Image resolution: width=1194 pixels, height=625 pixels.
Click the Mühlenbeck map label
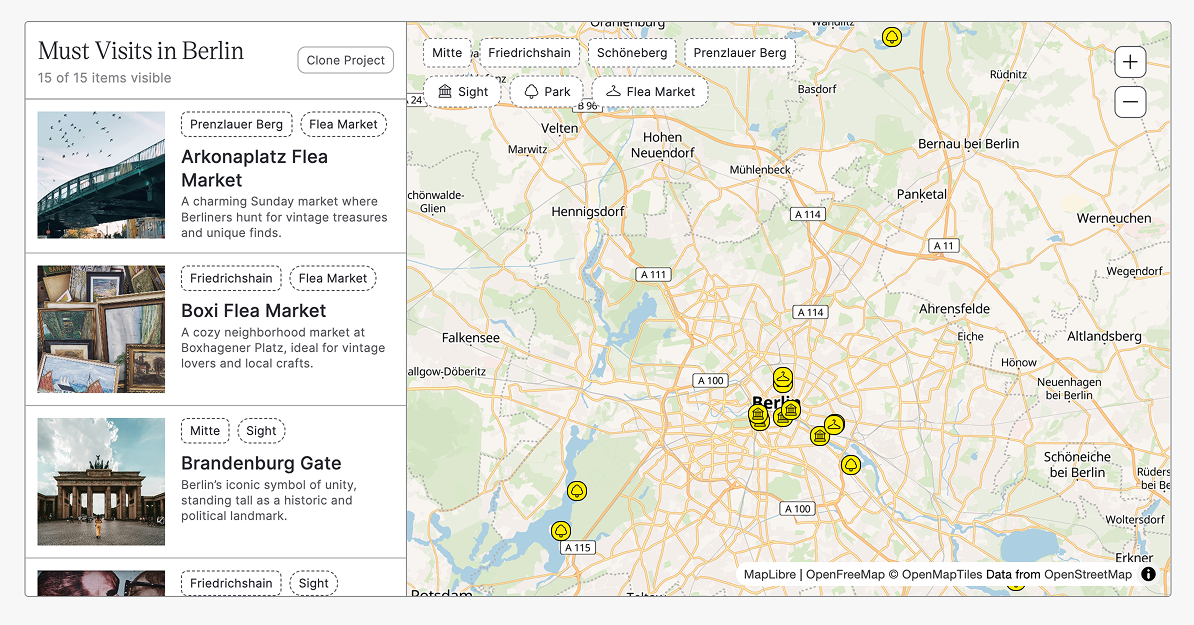pyautogui.click(x=760, y=170)
